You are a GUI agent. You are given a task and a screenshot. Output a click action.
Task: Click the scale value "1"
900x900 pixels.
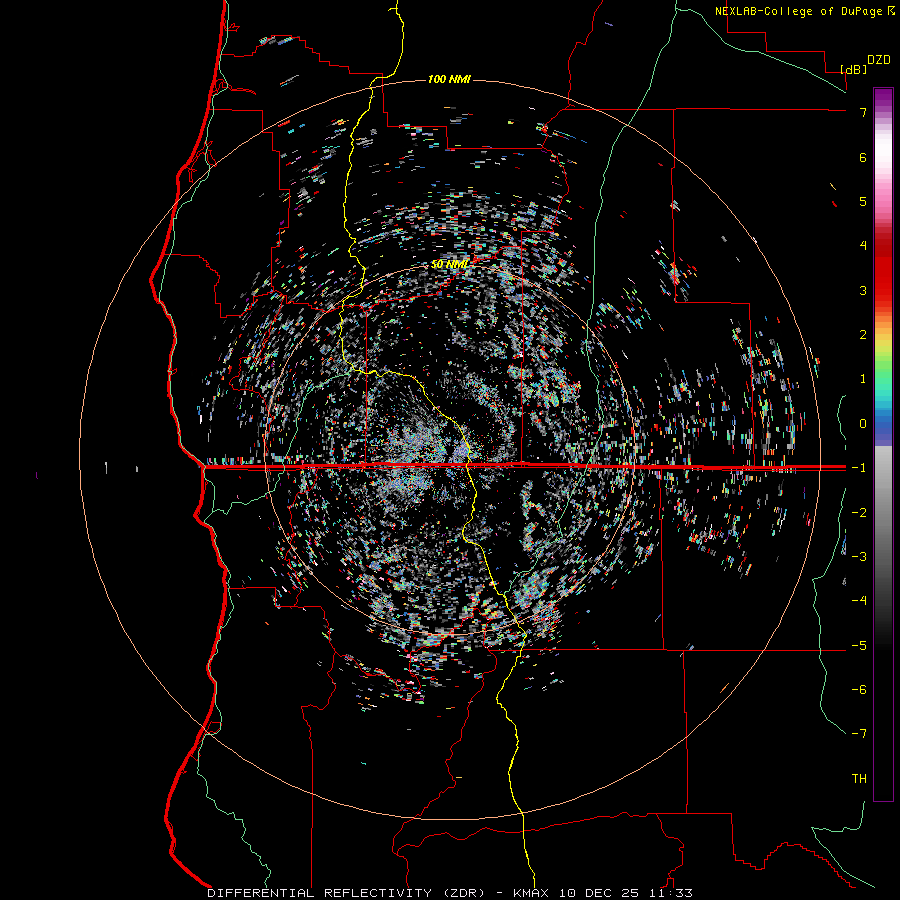coord(863,379)
